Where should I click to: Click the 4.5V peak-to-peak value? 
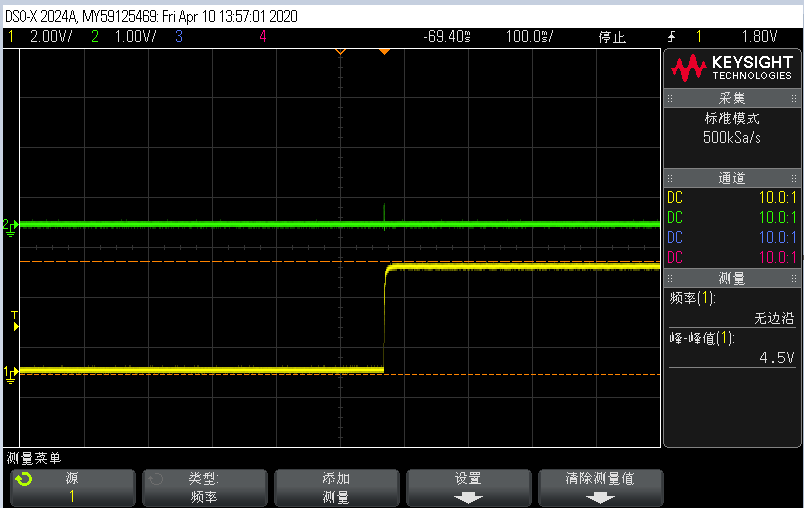(777, 357)
